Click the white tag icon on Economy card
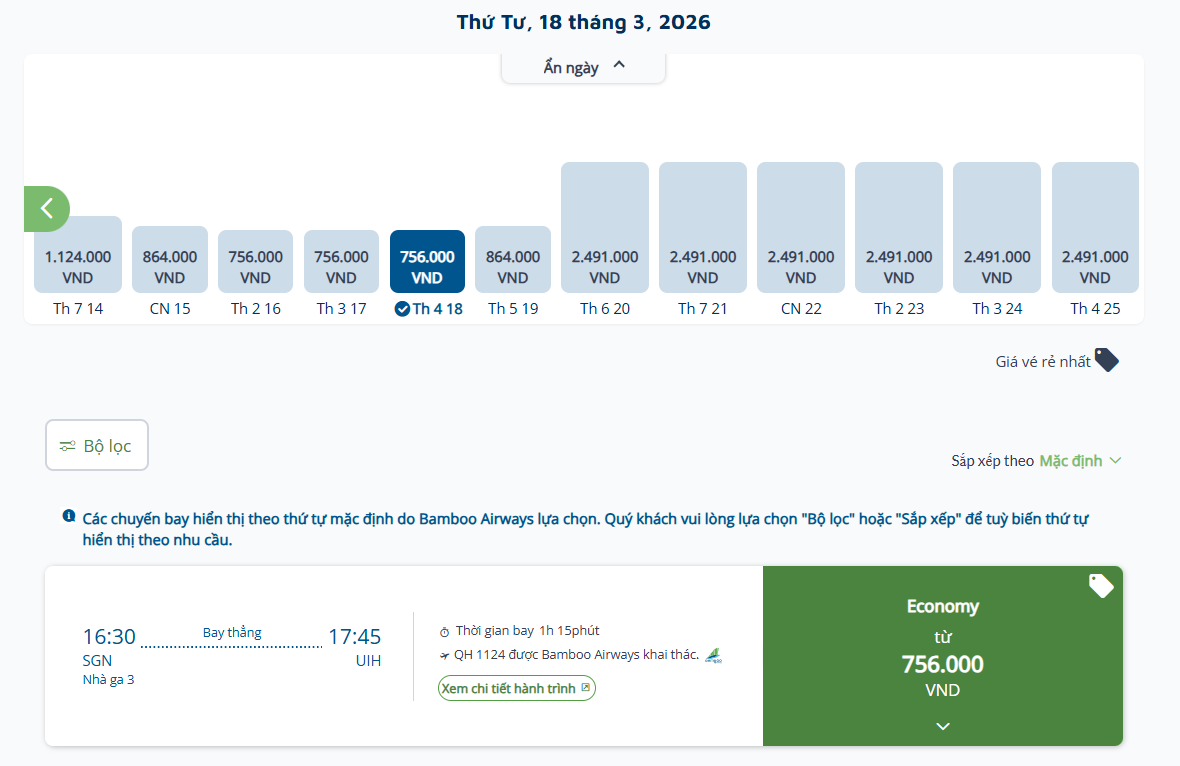The height and width of the screenshot is (766, 1180). [x=1100, y=586]
